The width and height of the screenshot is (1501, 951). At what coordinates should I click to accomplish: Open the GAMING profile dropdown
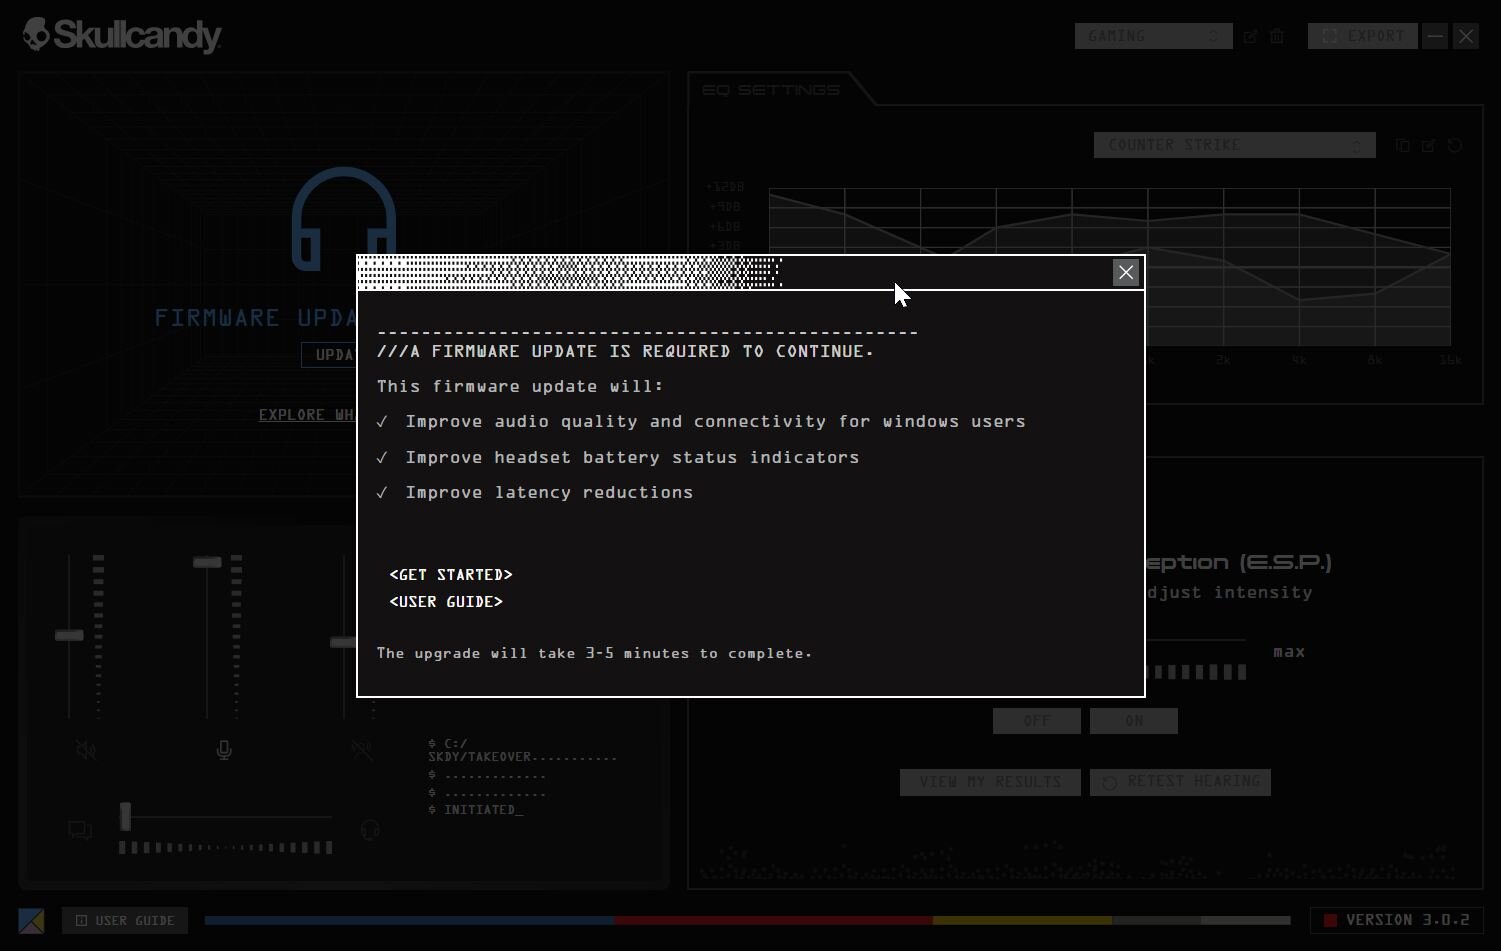1153,36
